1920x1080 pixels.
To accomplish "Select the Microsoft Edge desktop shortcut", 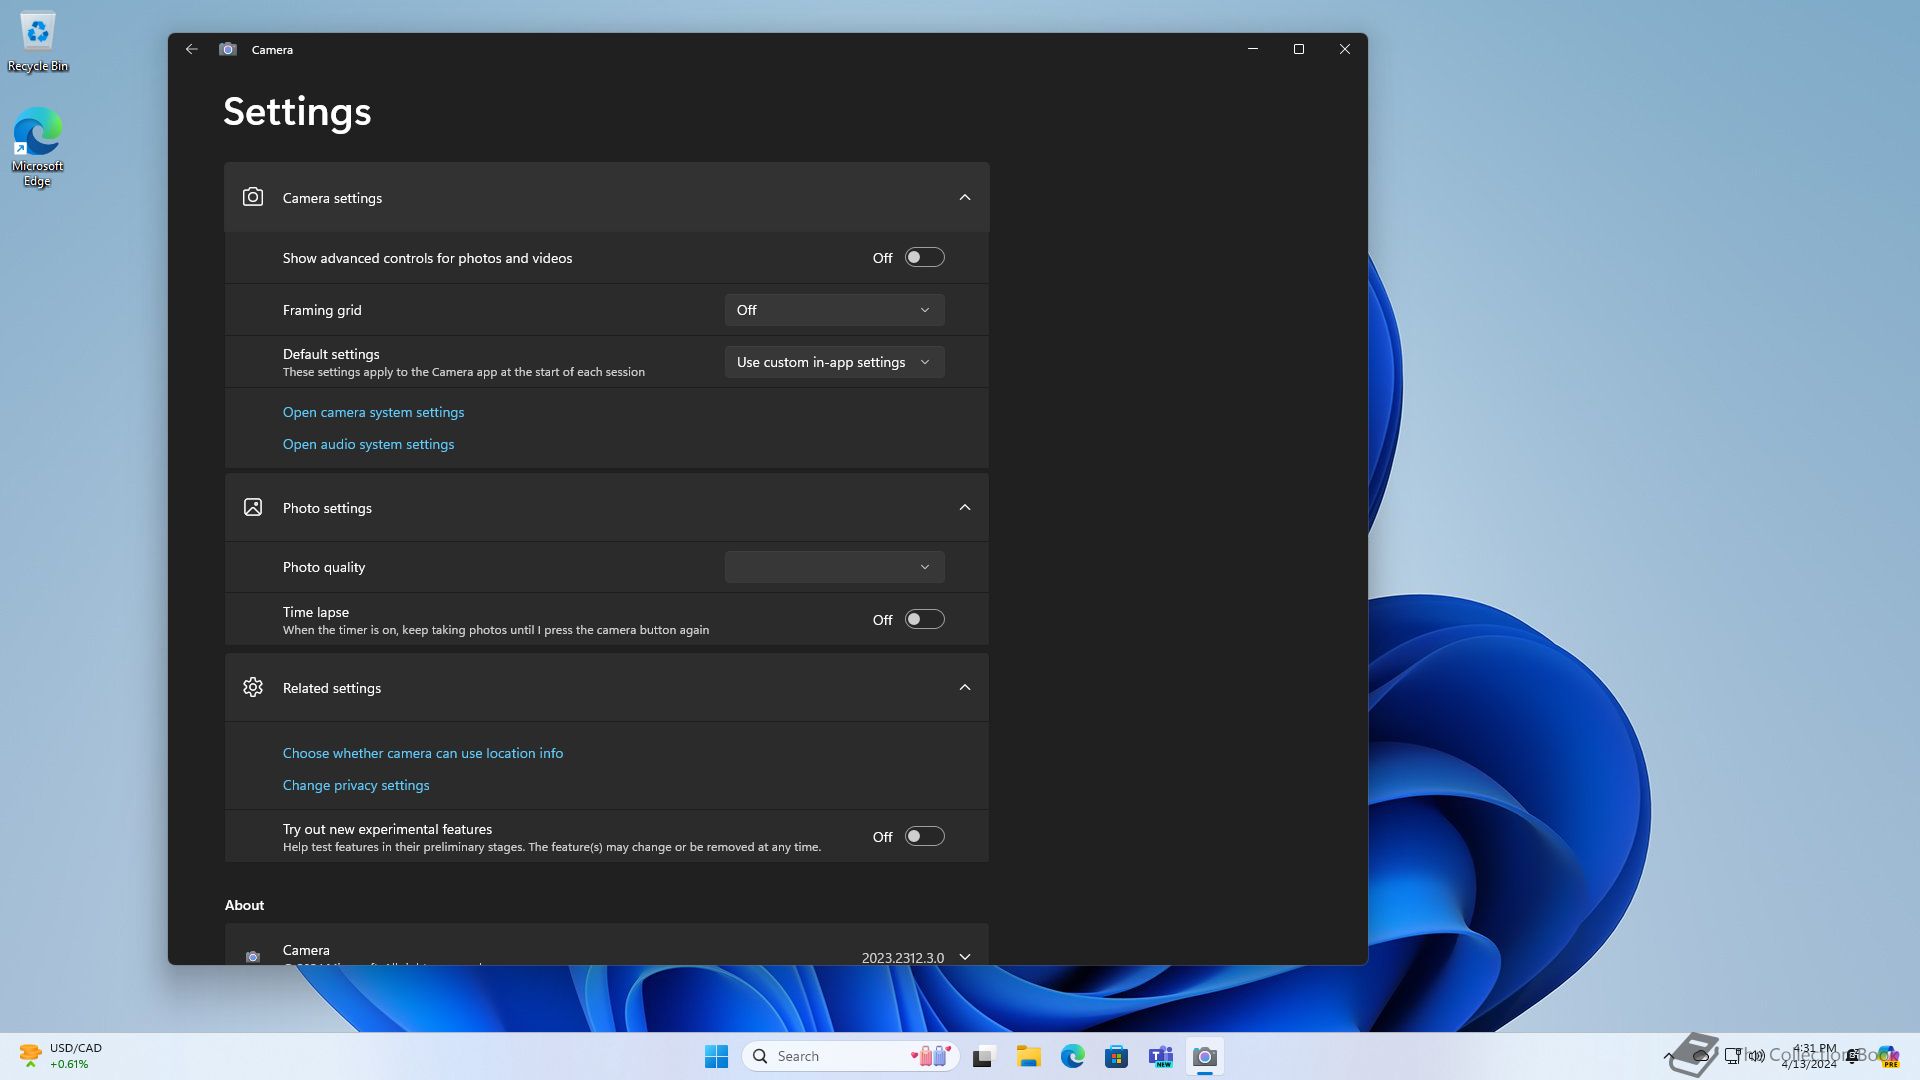I will click(38, 147).
